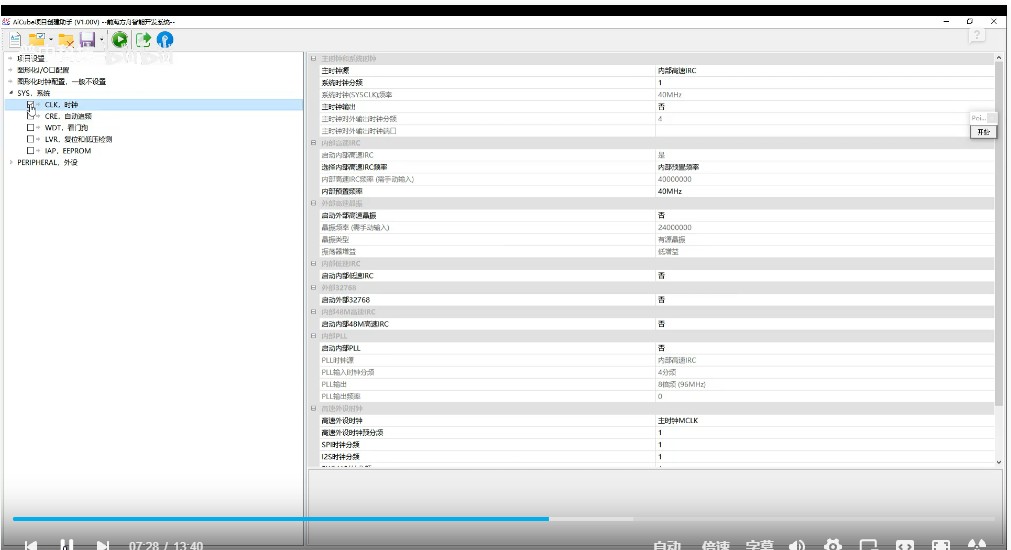Click the blue round info icon
The image size is (1011, 550).
165,40
